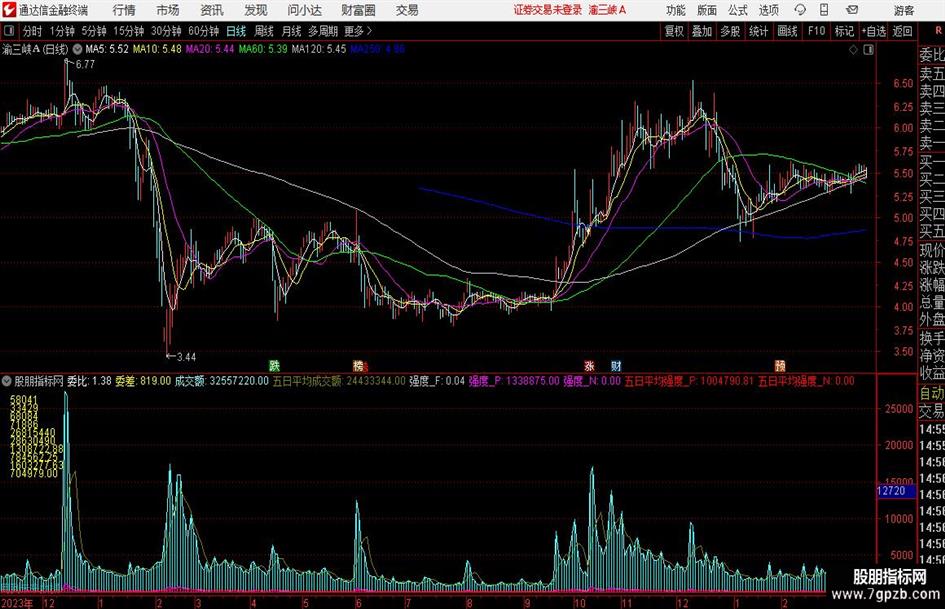
Task: Click the 游客 guest account label
Action: [x=904, y=10]
